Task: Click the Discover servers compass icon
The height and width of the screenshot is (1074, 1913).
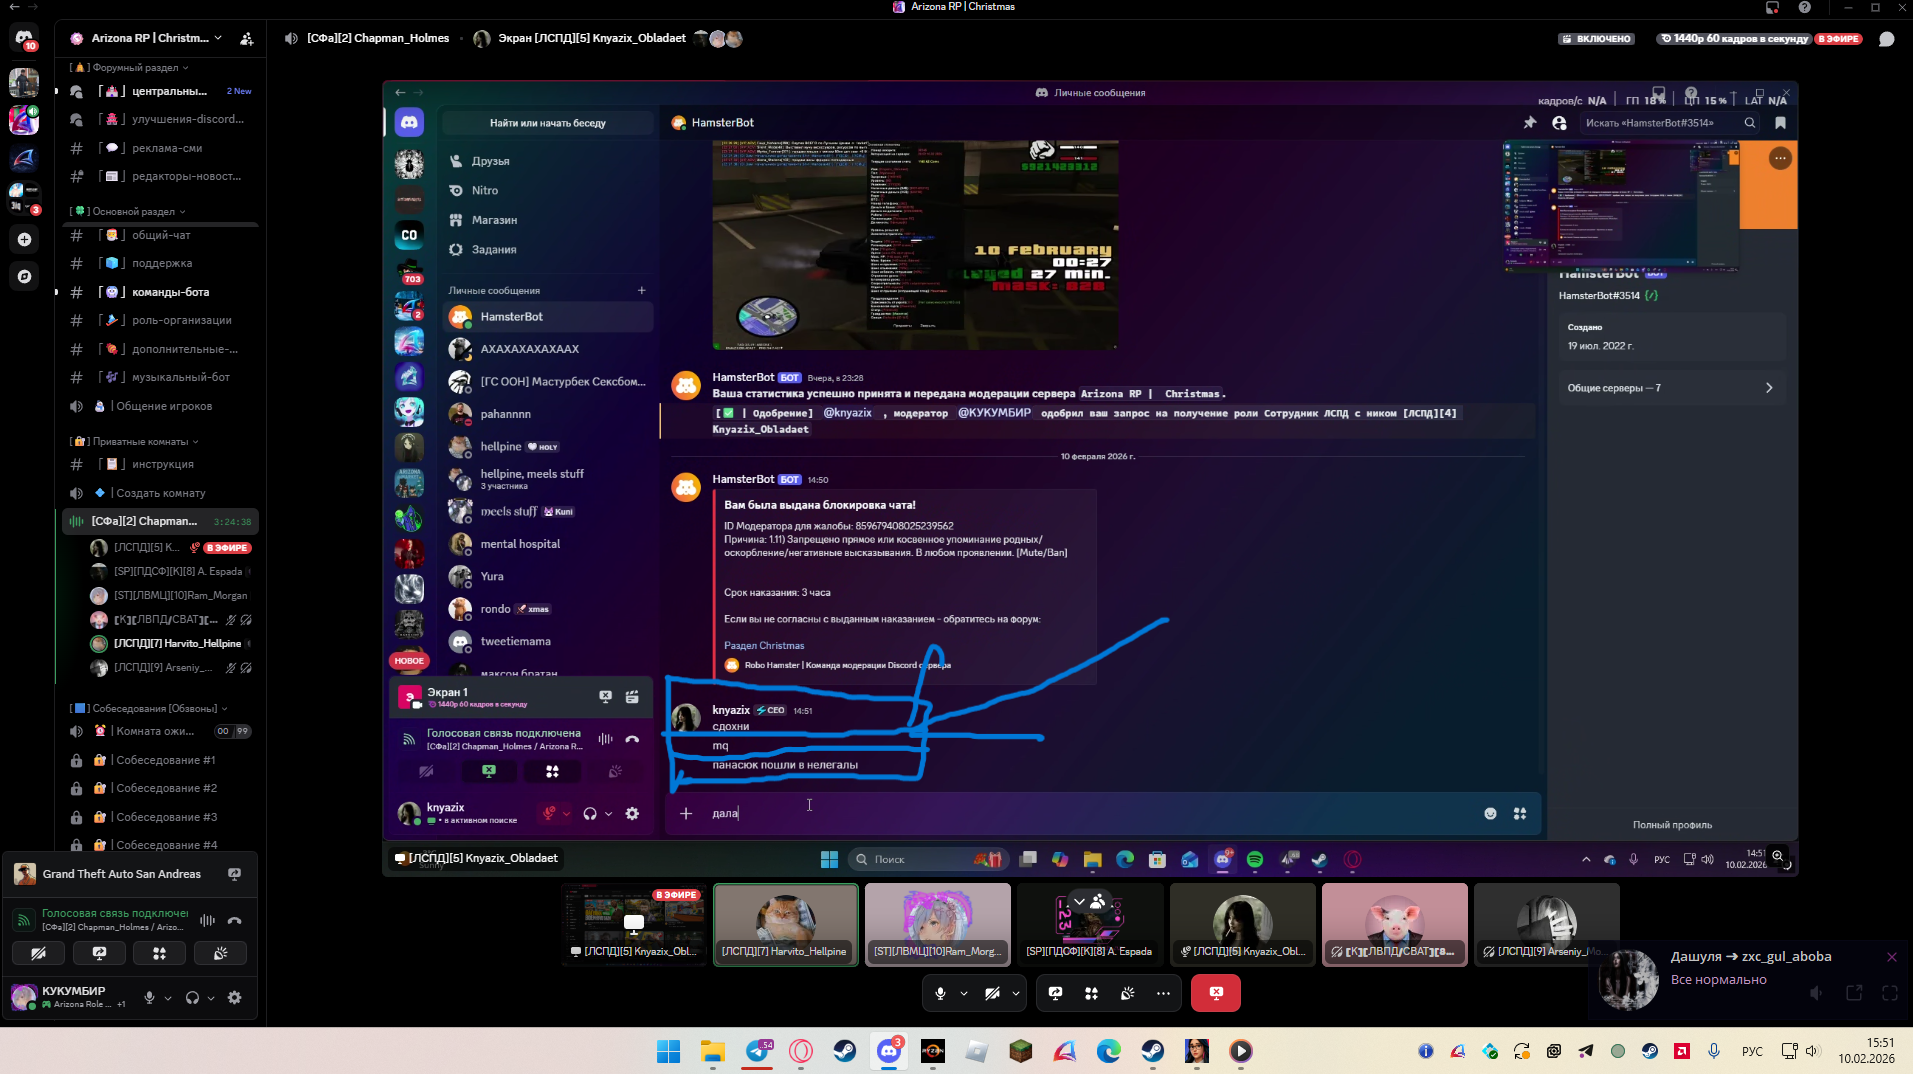Action: point(24,276)
